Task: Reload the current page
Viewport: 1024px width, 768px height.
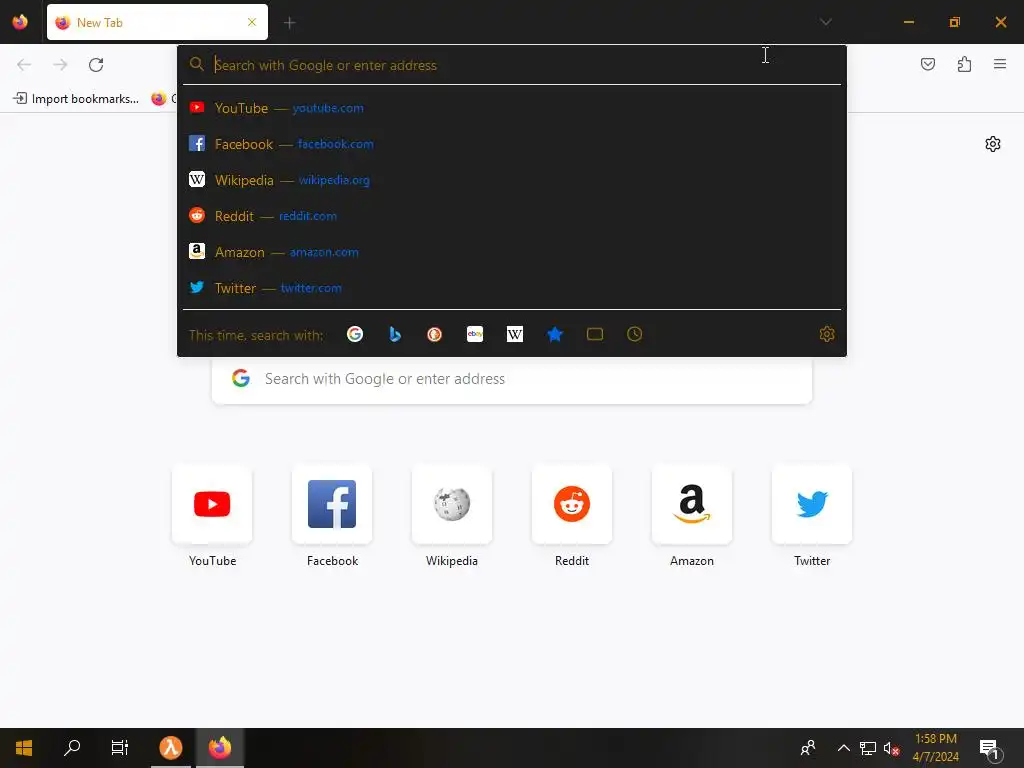Action: click(96, 65)
